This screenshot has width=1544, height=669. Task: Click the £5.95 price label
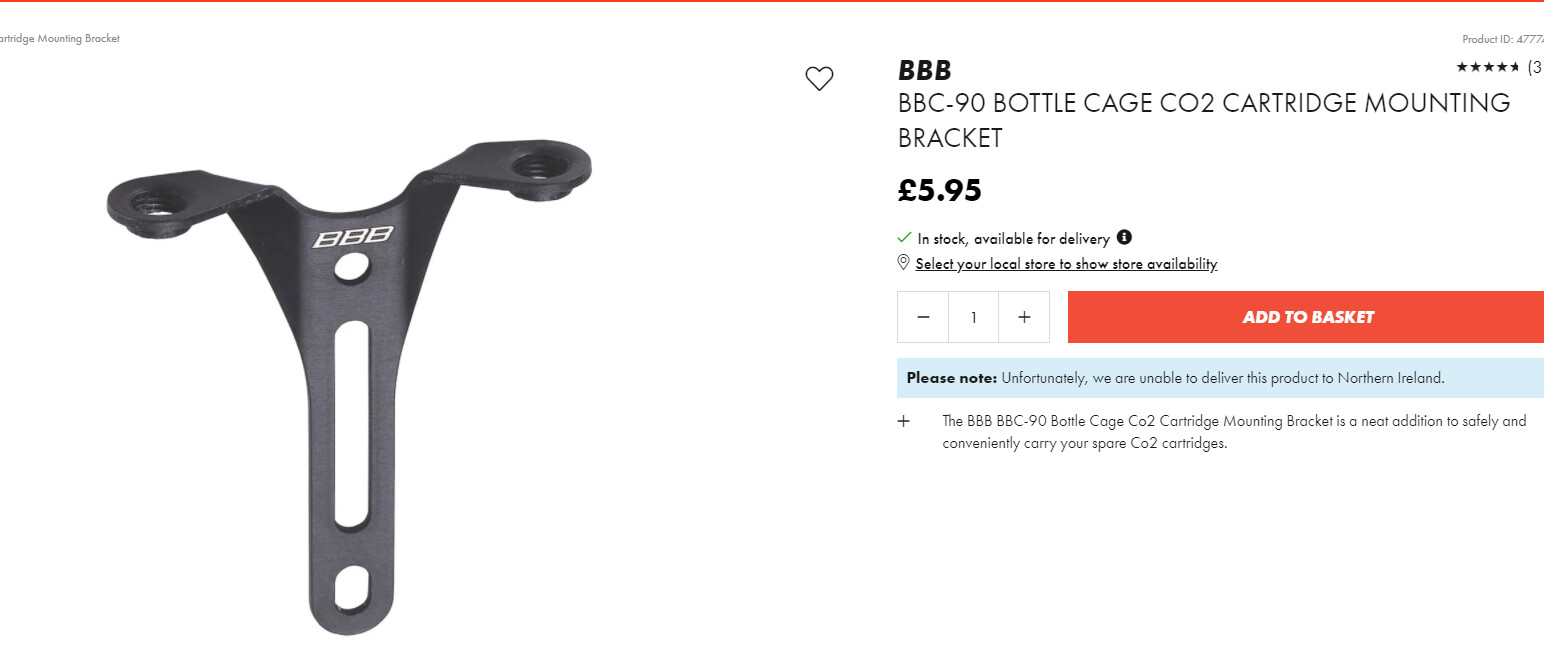940,190
